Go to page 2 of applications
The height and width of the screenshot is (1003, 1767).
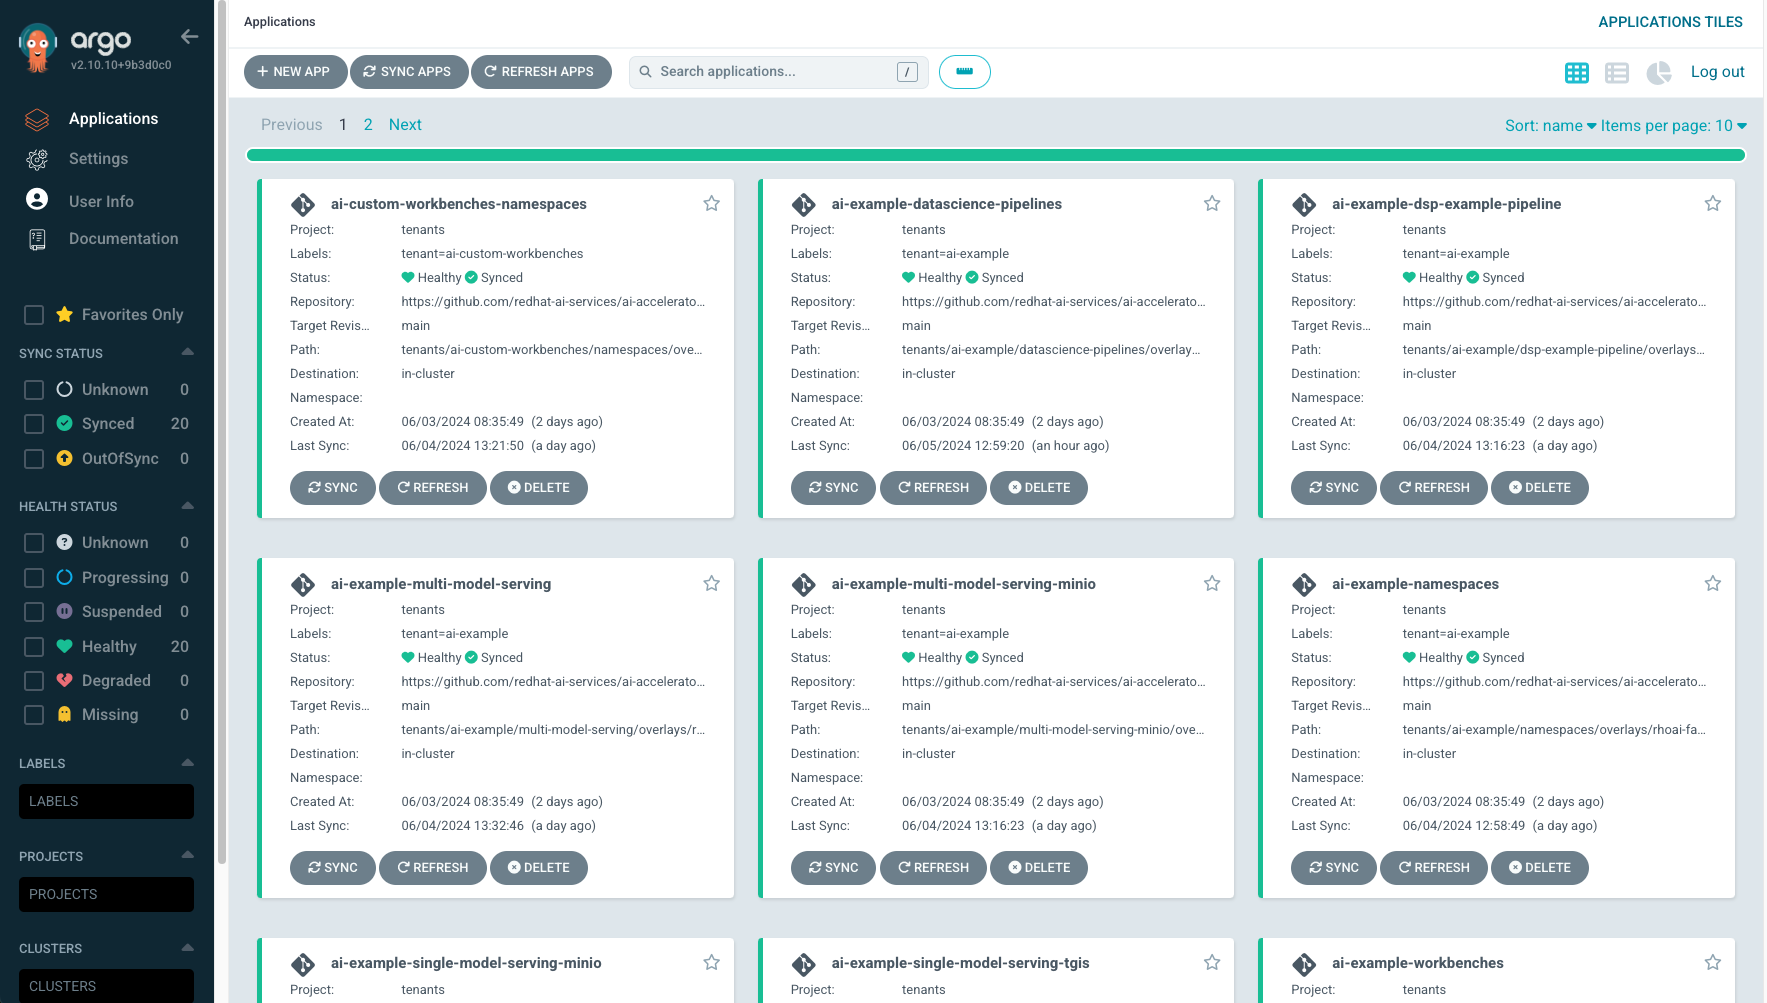368,125
